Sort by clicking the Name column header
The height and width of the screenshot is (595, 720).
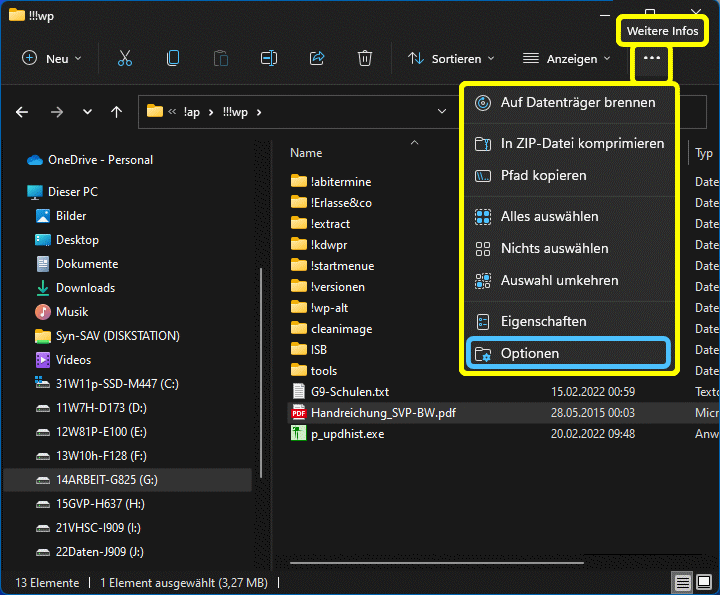point(306,153)
